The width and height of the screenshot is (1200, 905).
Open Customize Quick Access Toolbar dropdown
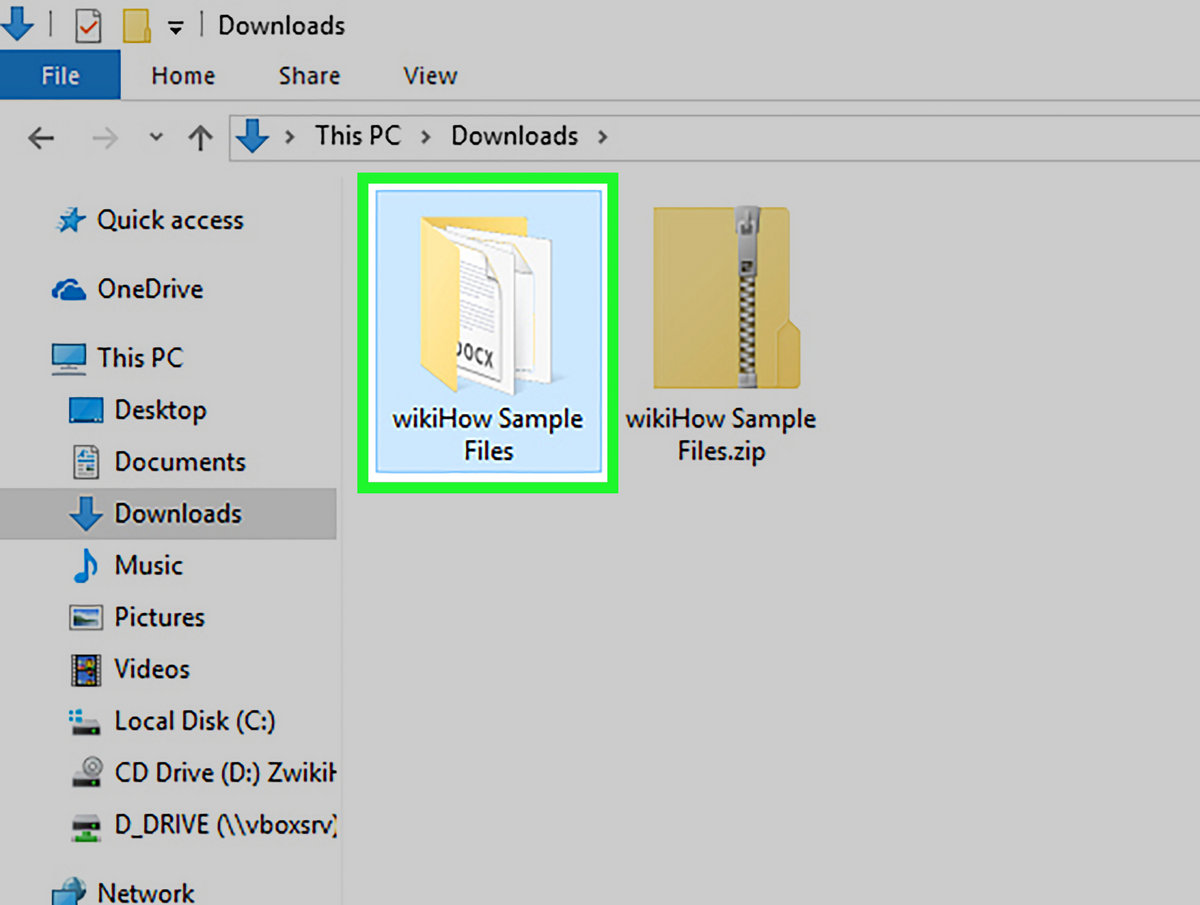(175, 28)
